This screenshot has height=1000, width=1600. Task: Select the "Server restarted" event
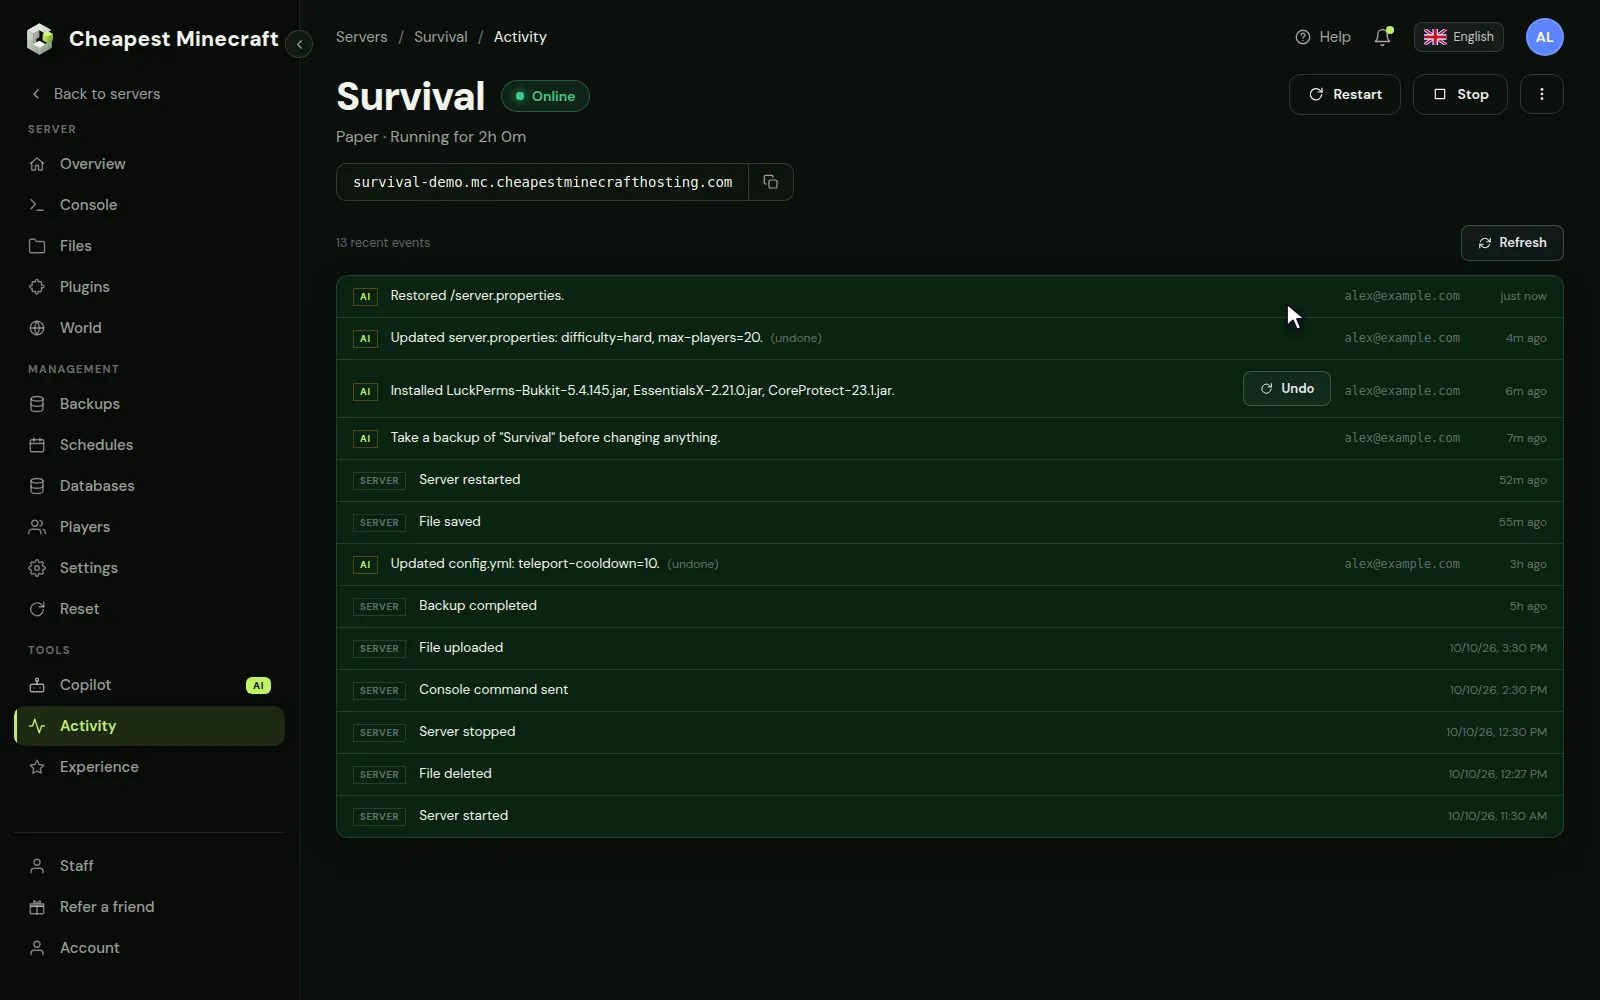tap(950, 481)
